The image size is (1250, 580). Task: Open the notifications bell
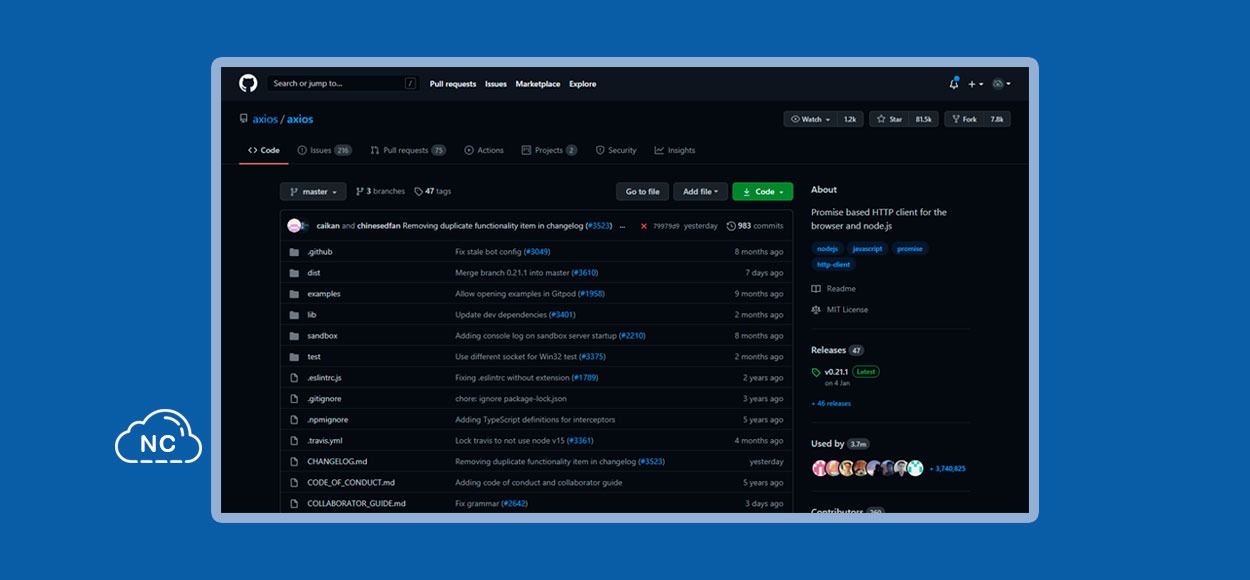pyautogui.click(x=954, y=84)
